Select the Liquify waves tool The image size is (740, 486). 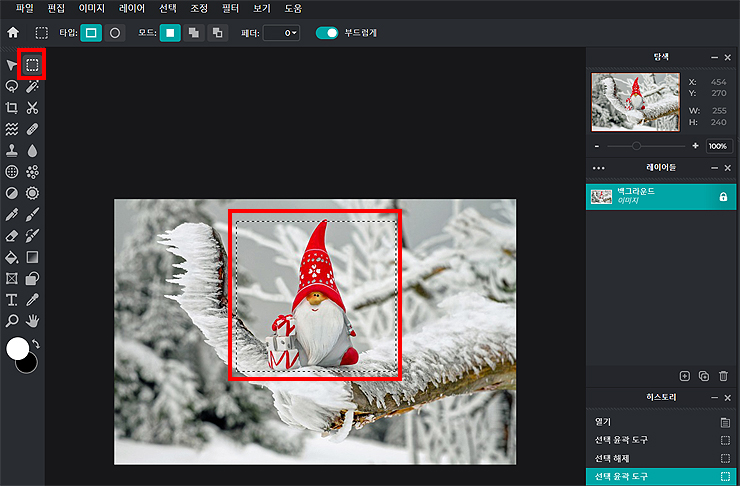[x=11, y=129]
